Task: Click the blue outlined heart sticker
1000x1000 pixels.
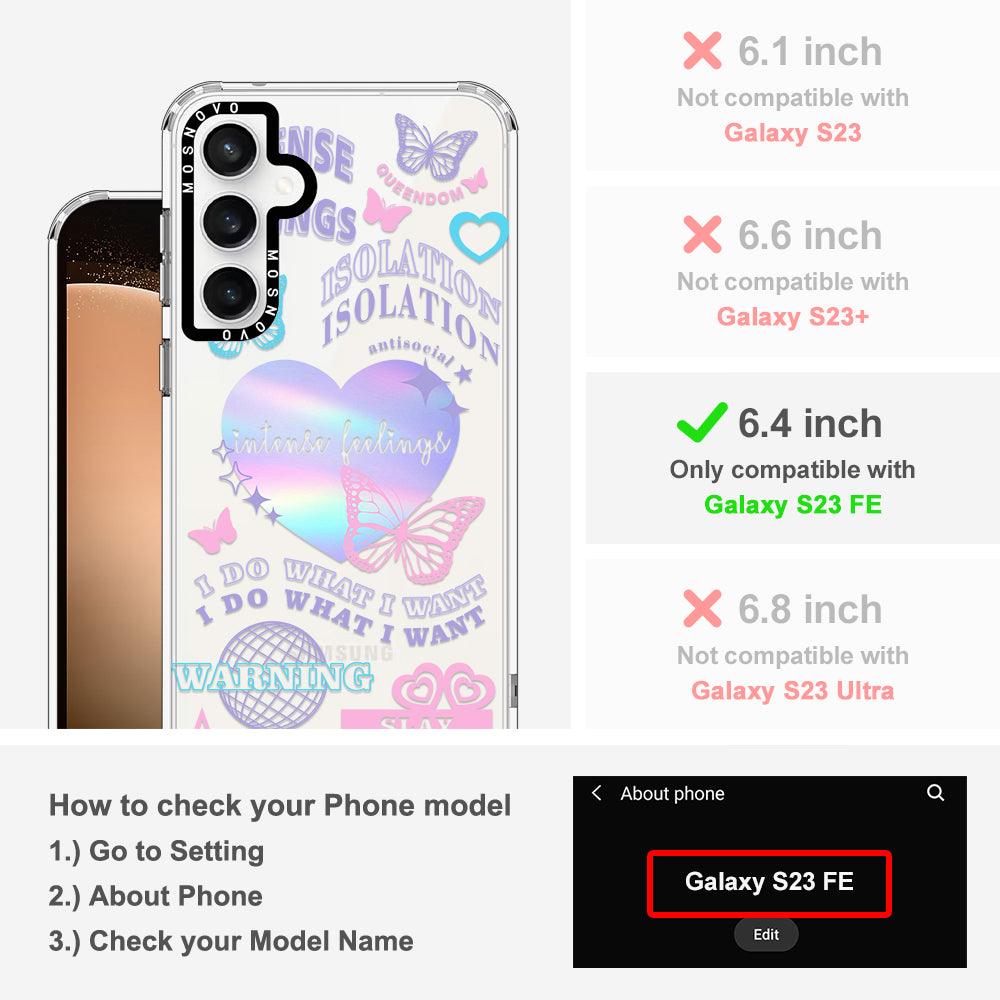Action: coord(479,236)
